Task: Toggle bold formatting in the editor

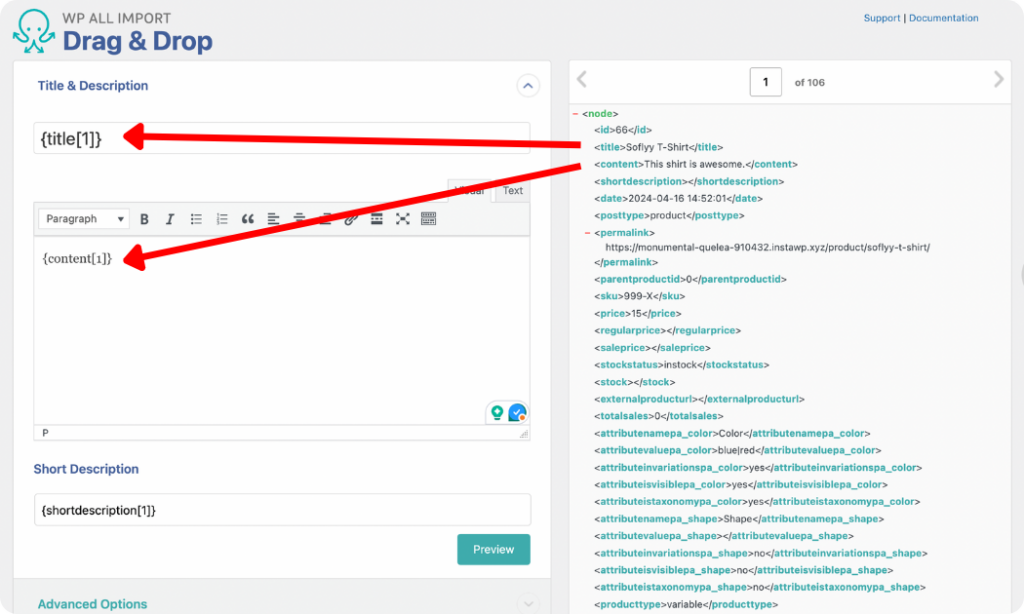Action: (144, 219)
